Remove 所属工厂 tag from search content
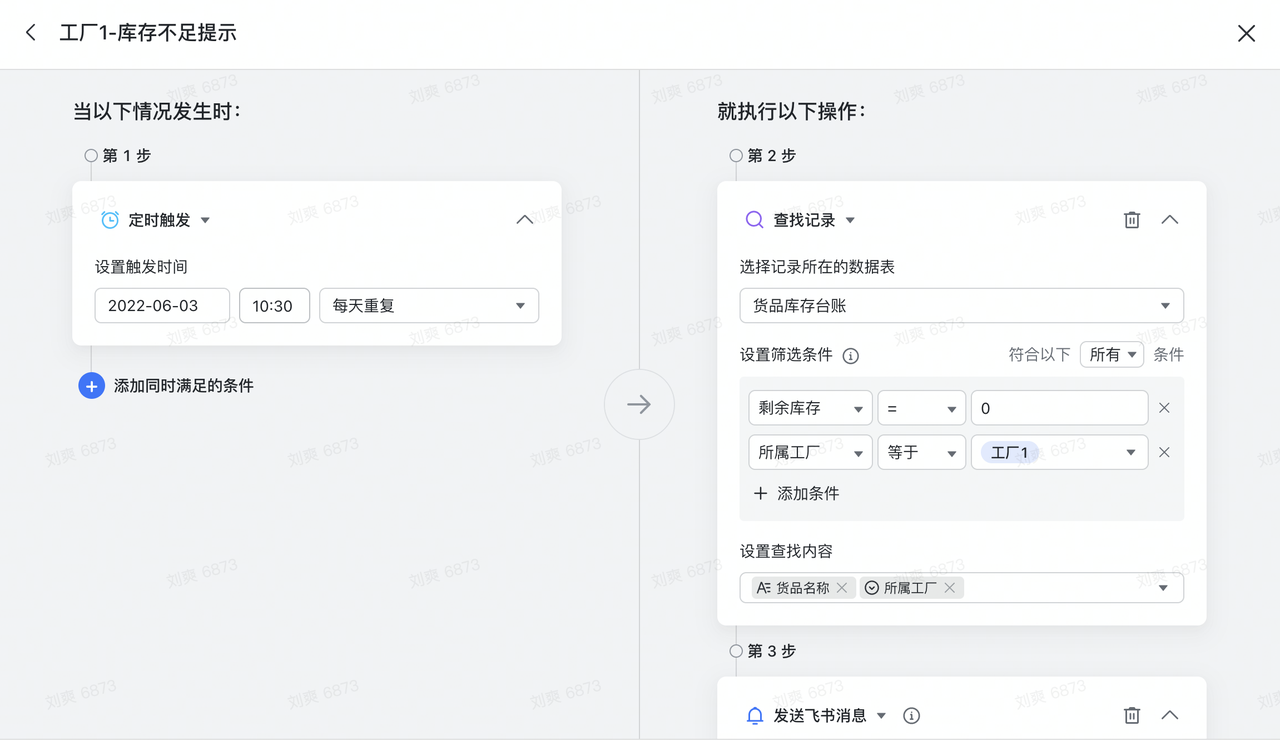Image resolution: width=1280 pixels, height=741 pixels. [950, 588]
